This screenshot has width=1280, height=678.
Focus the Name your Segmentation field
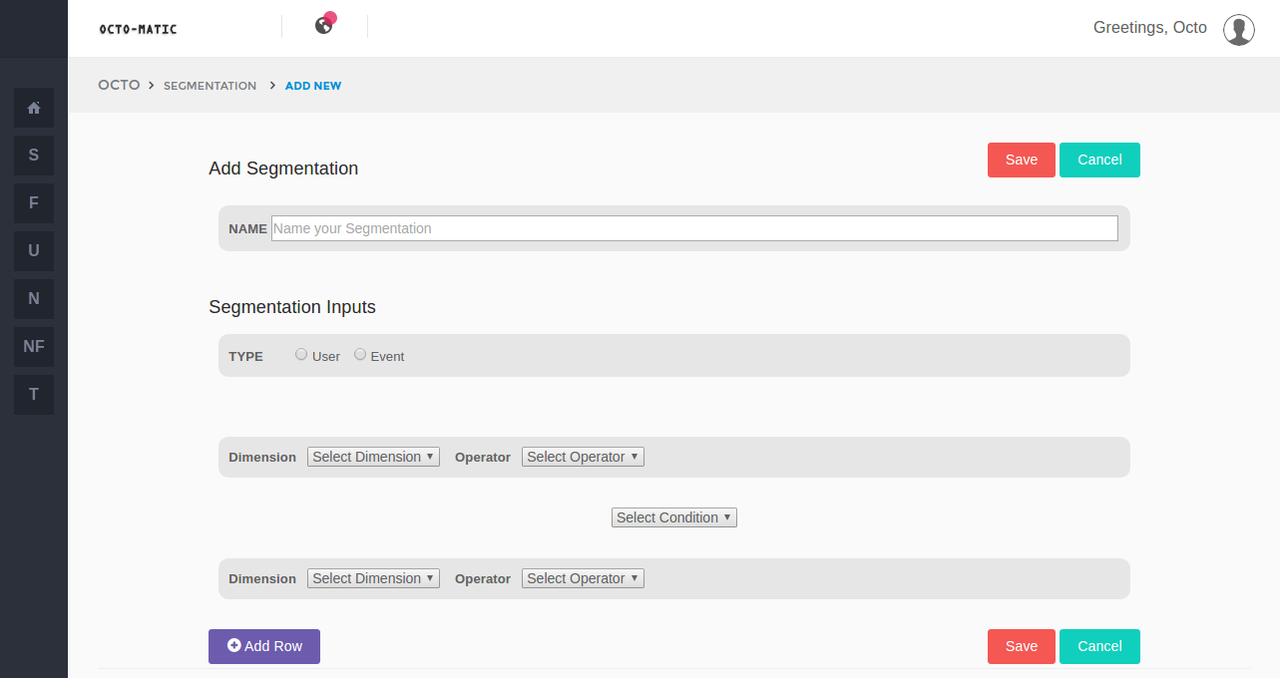[694, 228]
